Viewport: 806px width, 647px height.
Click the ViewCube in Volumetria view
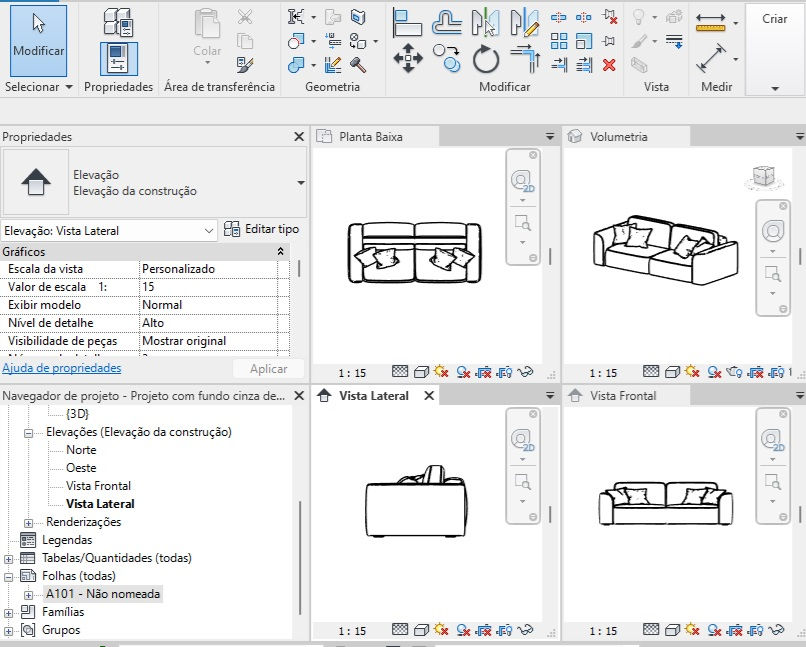pyautogui.click(x=764, y=177)
